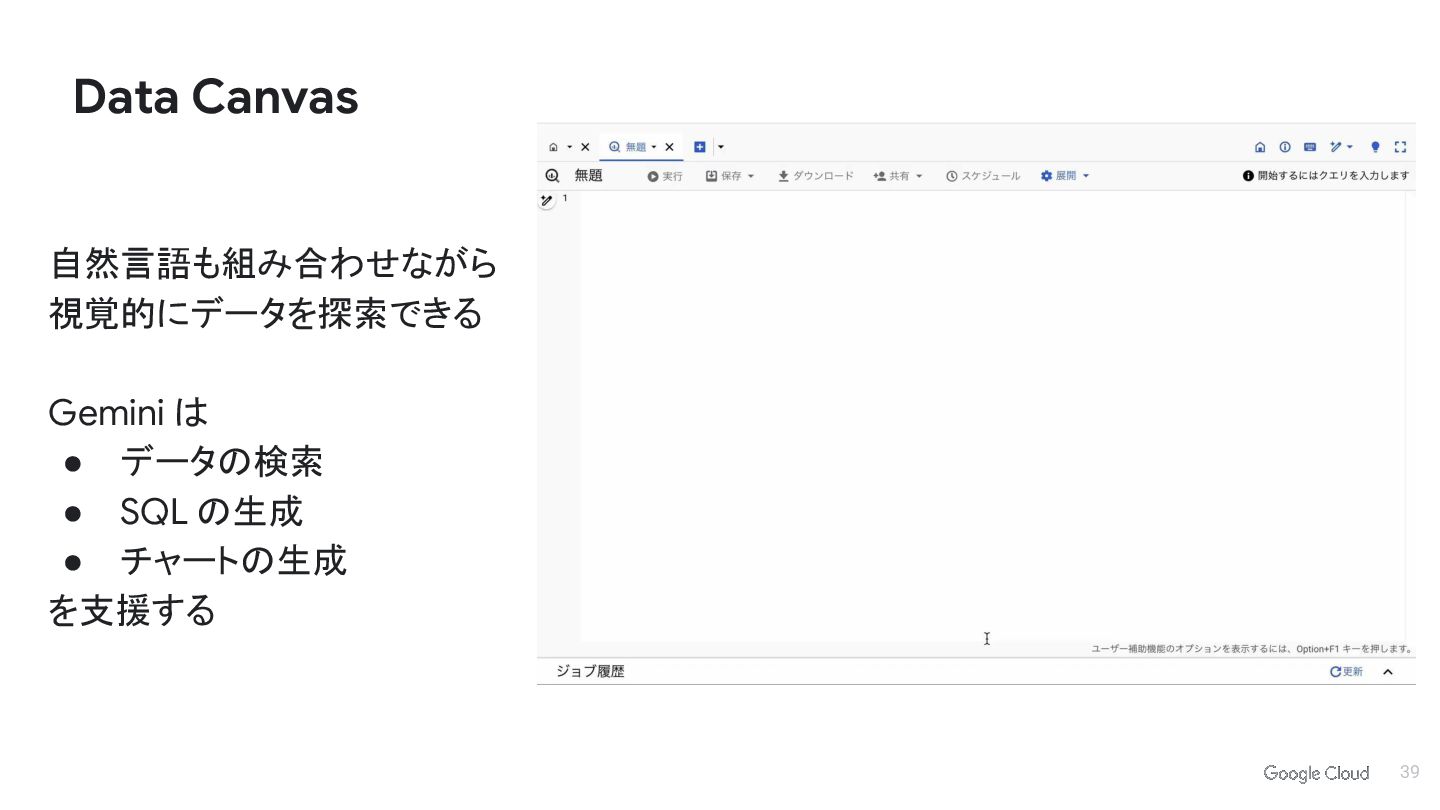Open the 保存 save menu
Viewport: 1440px width, 810px height.
coord(730,176)
